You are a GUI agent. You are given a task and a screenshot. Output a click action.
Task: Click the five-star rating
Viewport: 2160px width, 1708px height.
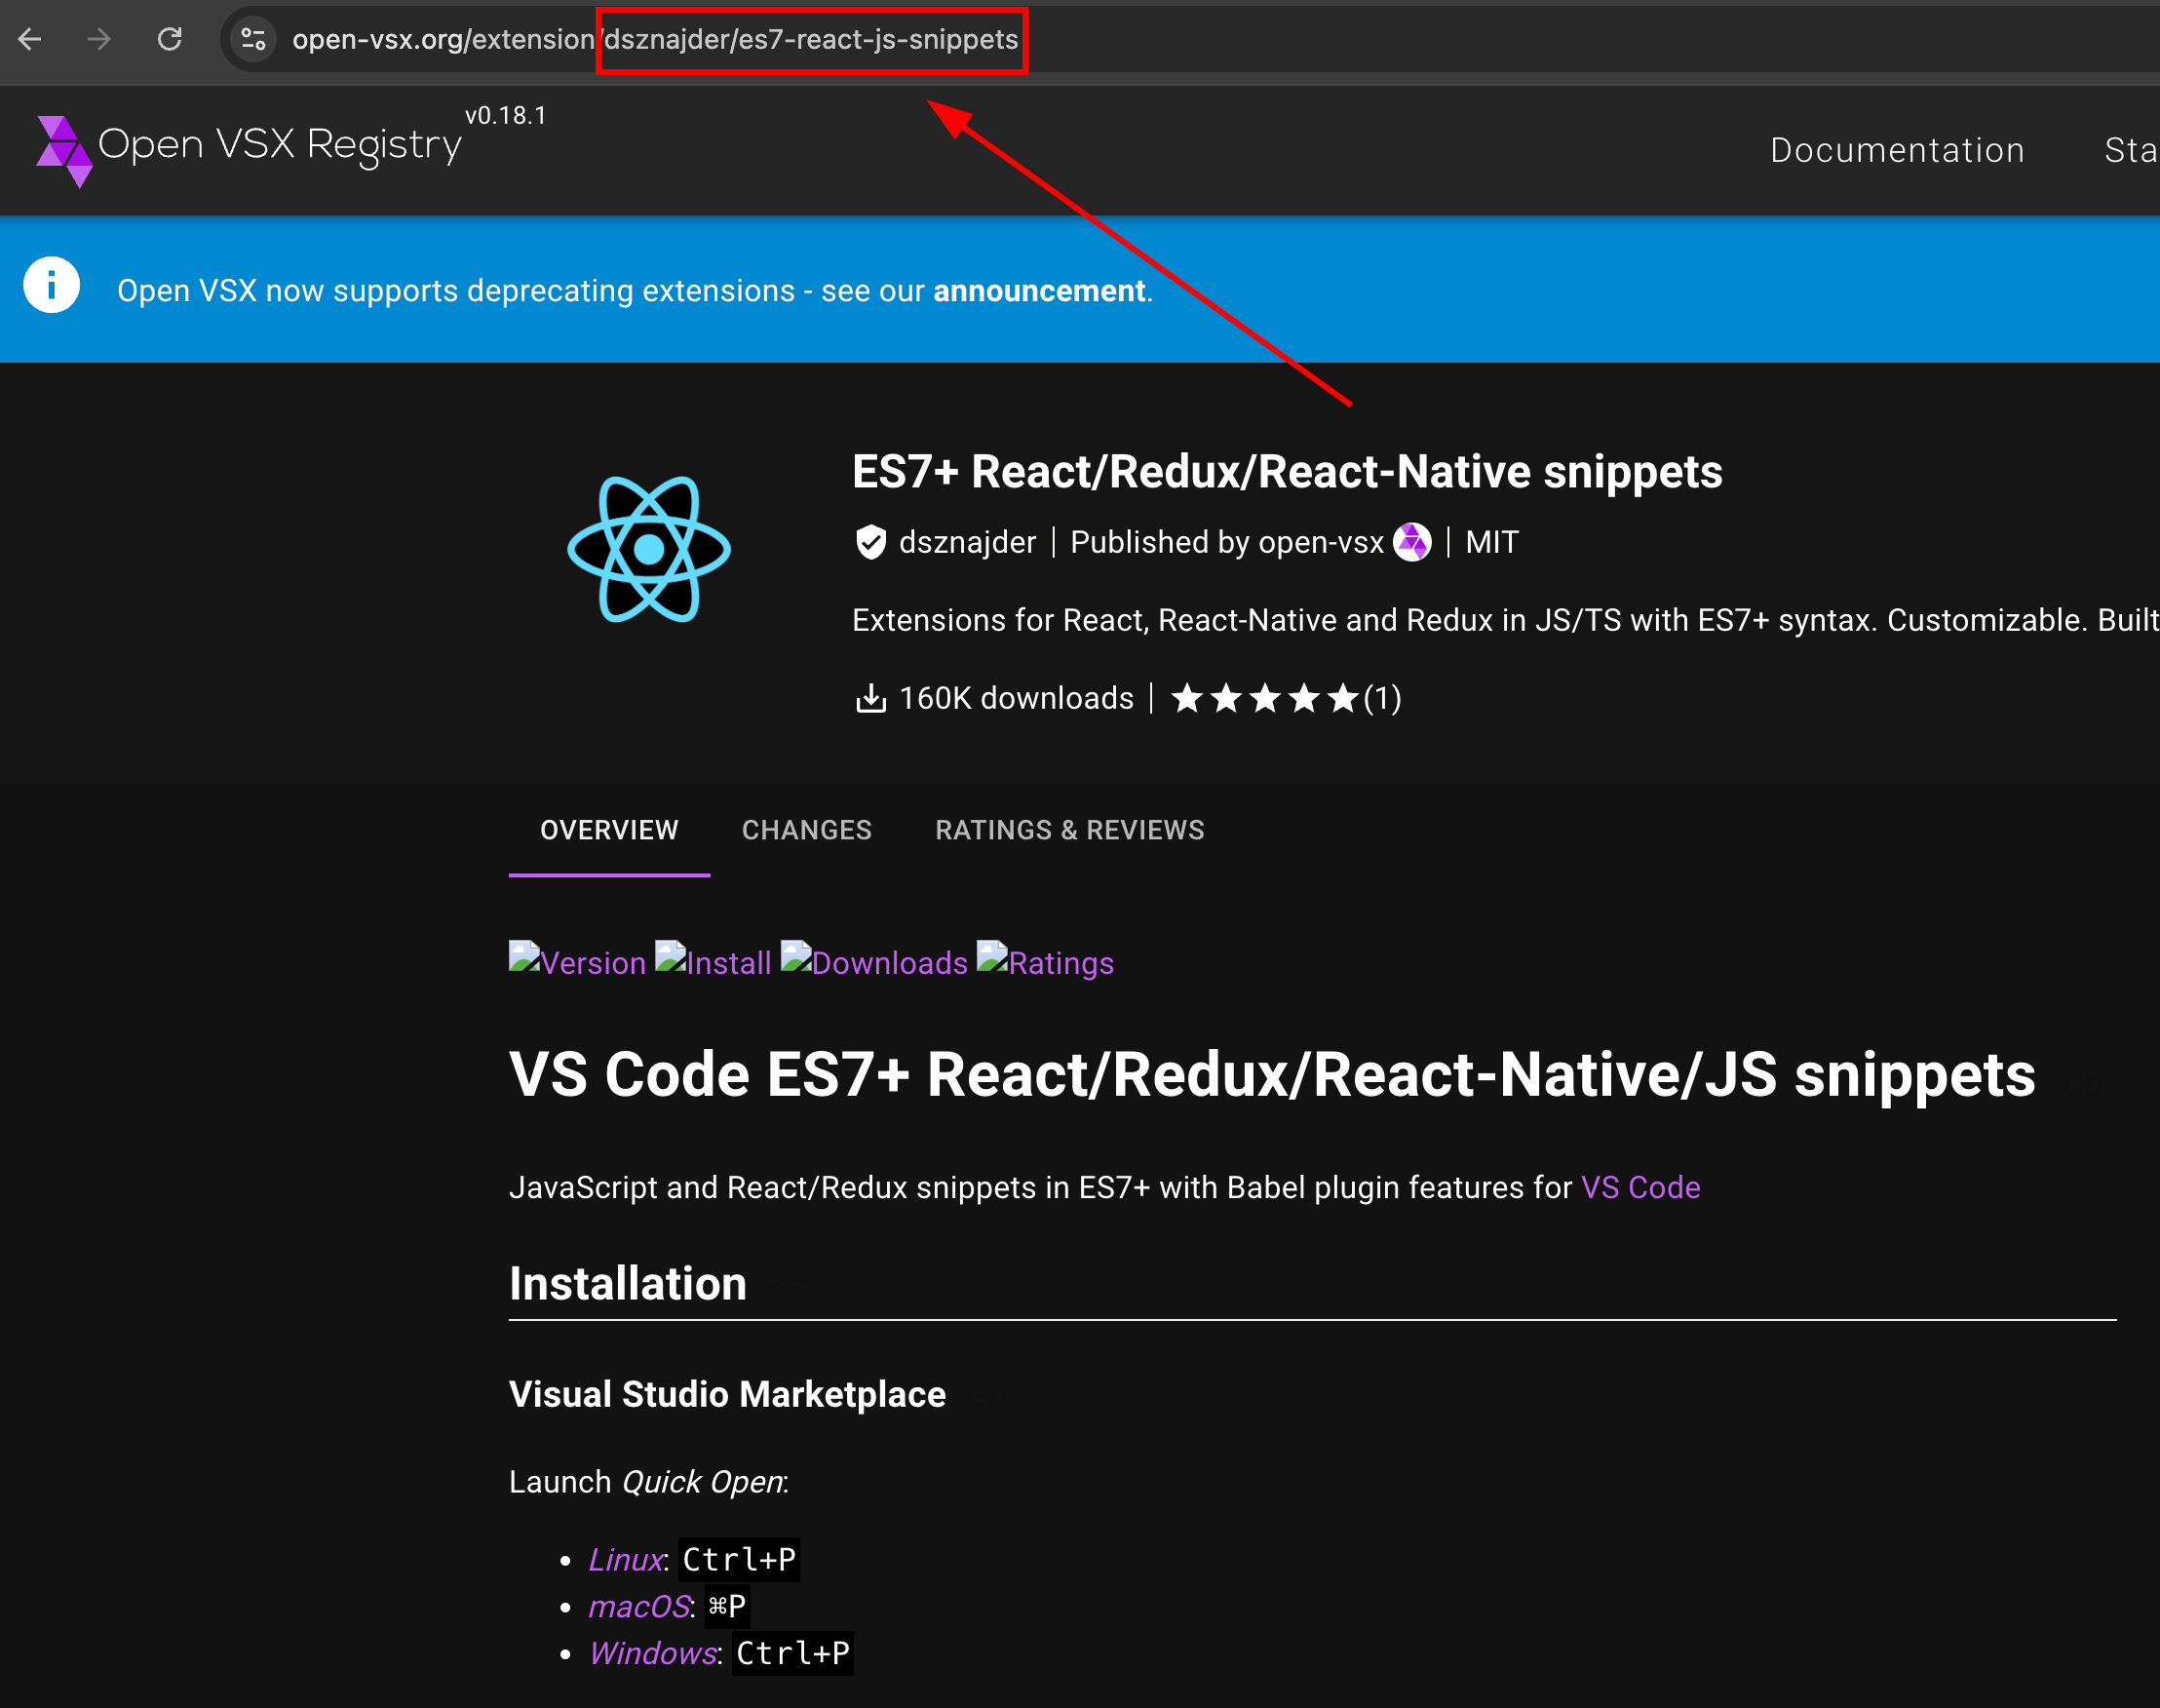[1265, 698]
